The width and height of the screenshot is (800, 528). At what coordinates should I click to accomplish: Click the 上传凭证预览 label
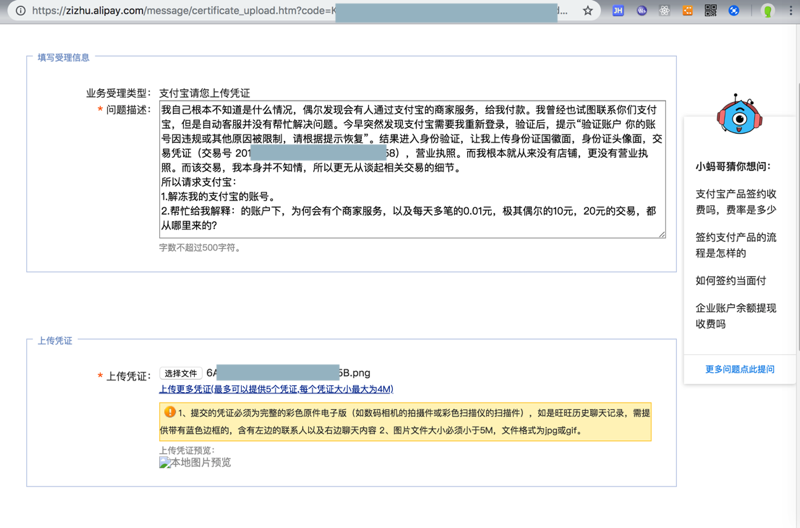187,450
